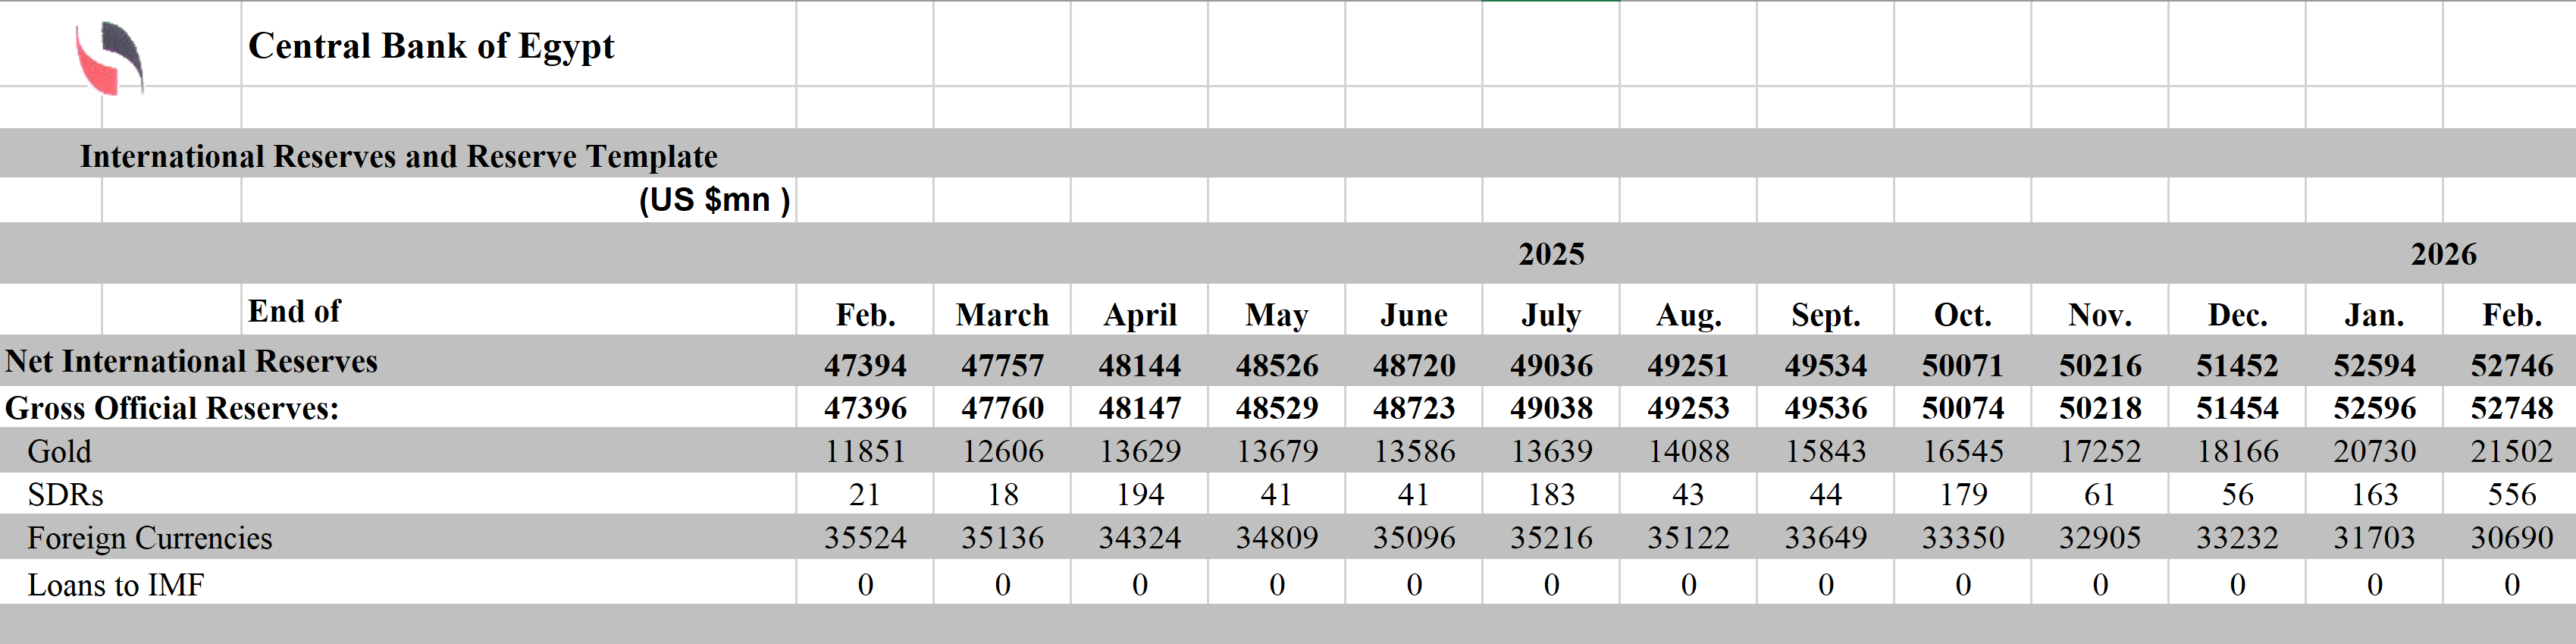Select the Foreign Currencies row label
2576x644 pixels.
pos(149,538)
